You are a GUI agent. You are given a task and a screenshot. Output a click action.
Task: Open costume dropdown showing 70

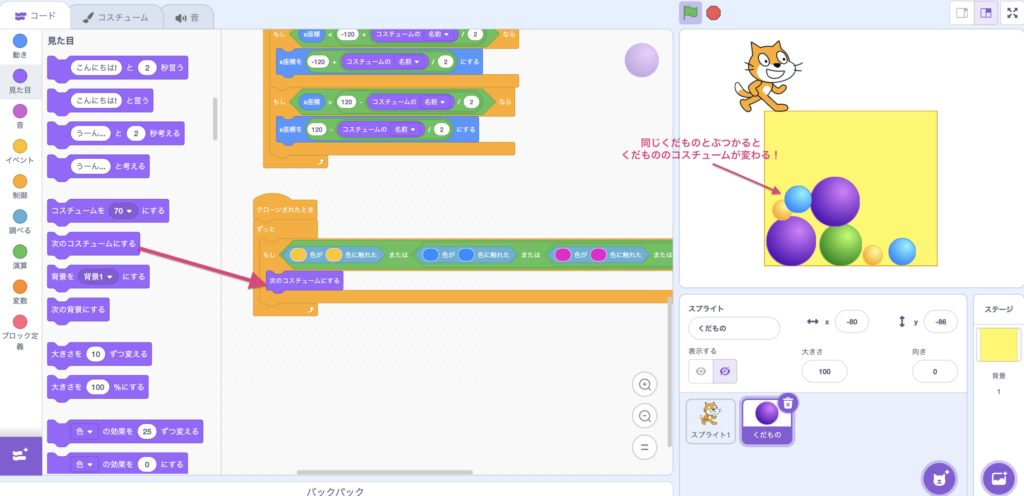click(123, 211)
